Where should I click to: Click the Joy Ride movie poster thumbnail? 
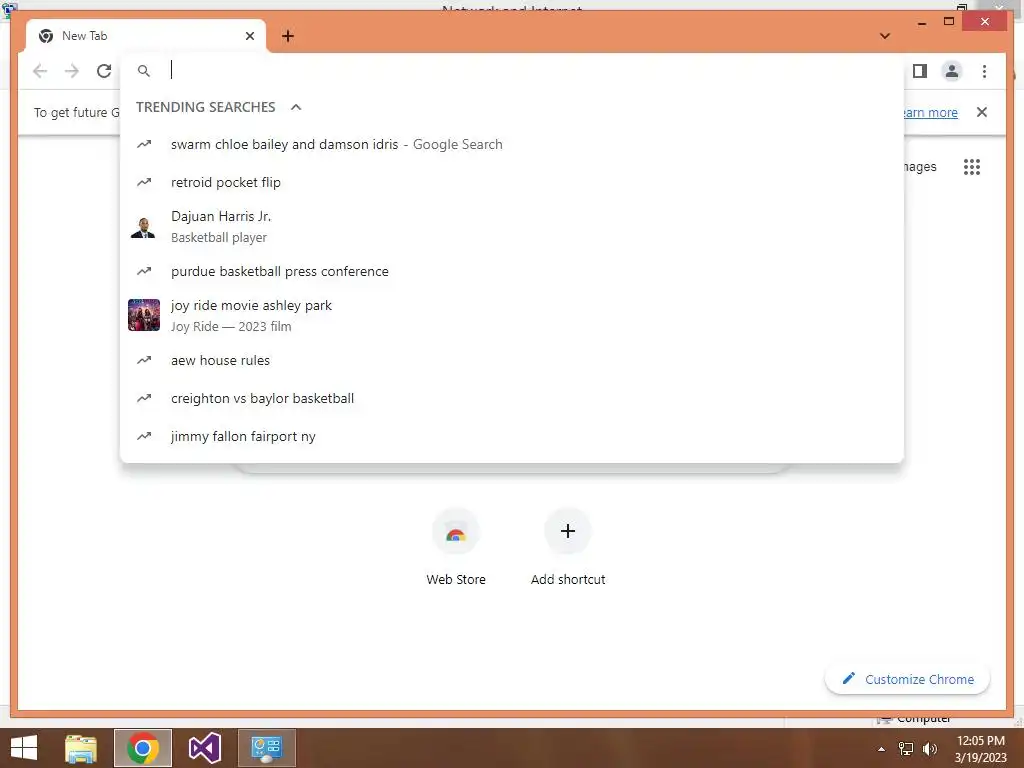(144, 315)
